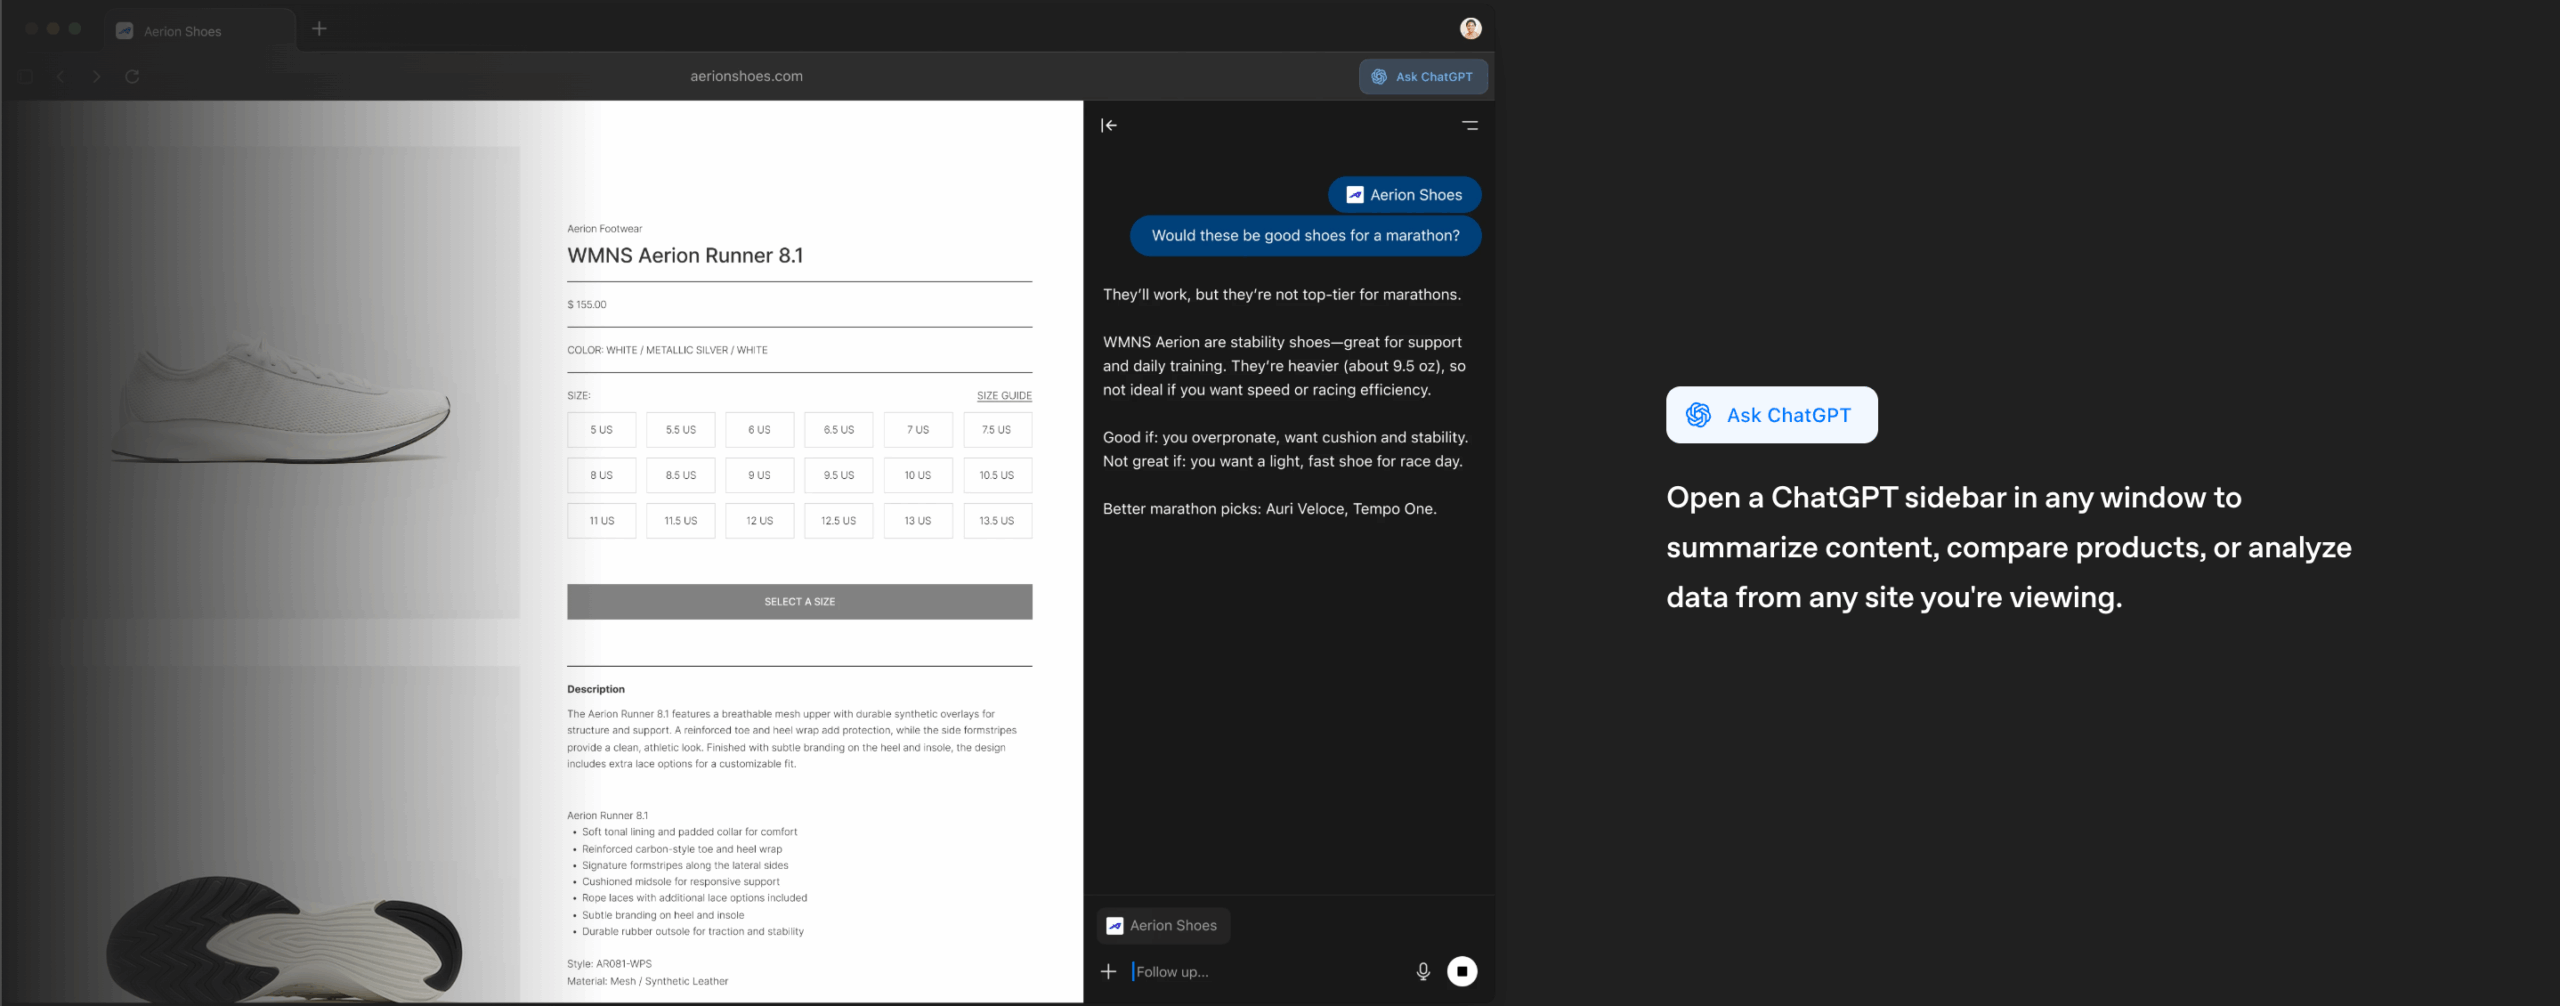Select size 8.5 US
Screen dimensions: 2560x1006
(680, 476)
